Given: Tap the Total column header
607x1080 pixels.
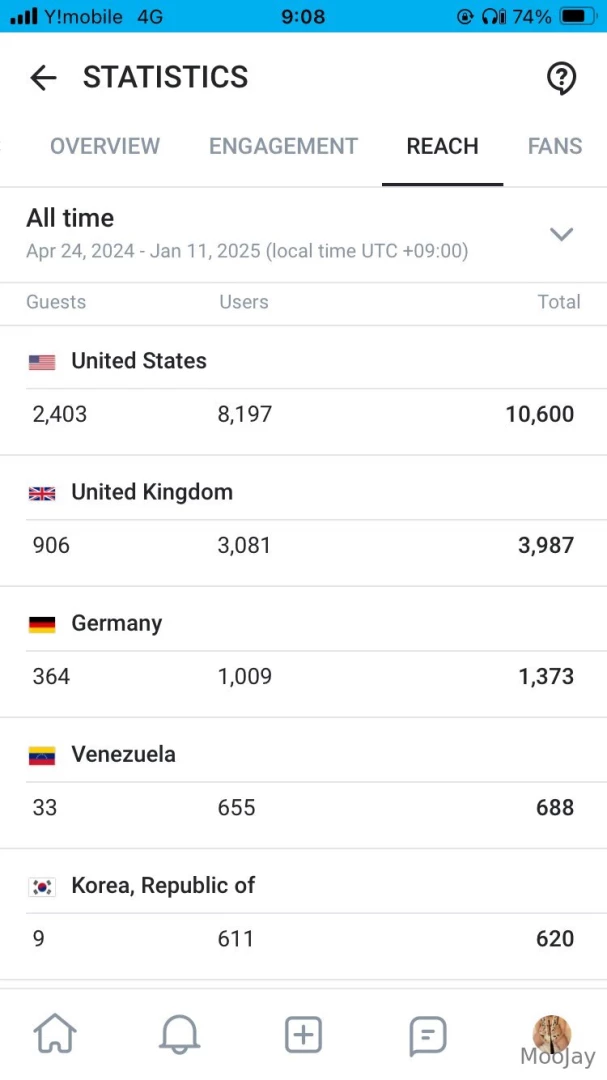Looking at the screenshot, I should click(x=558, y=302).
